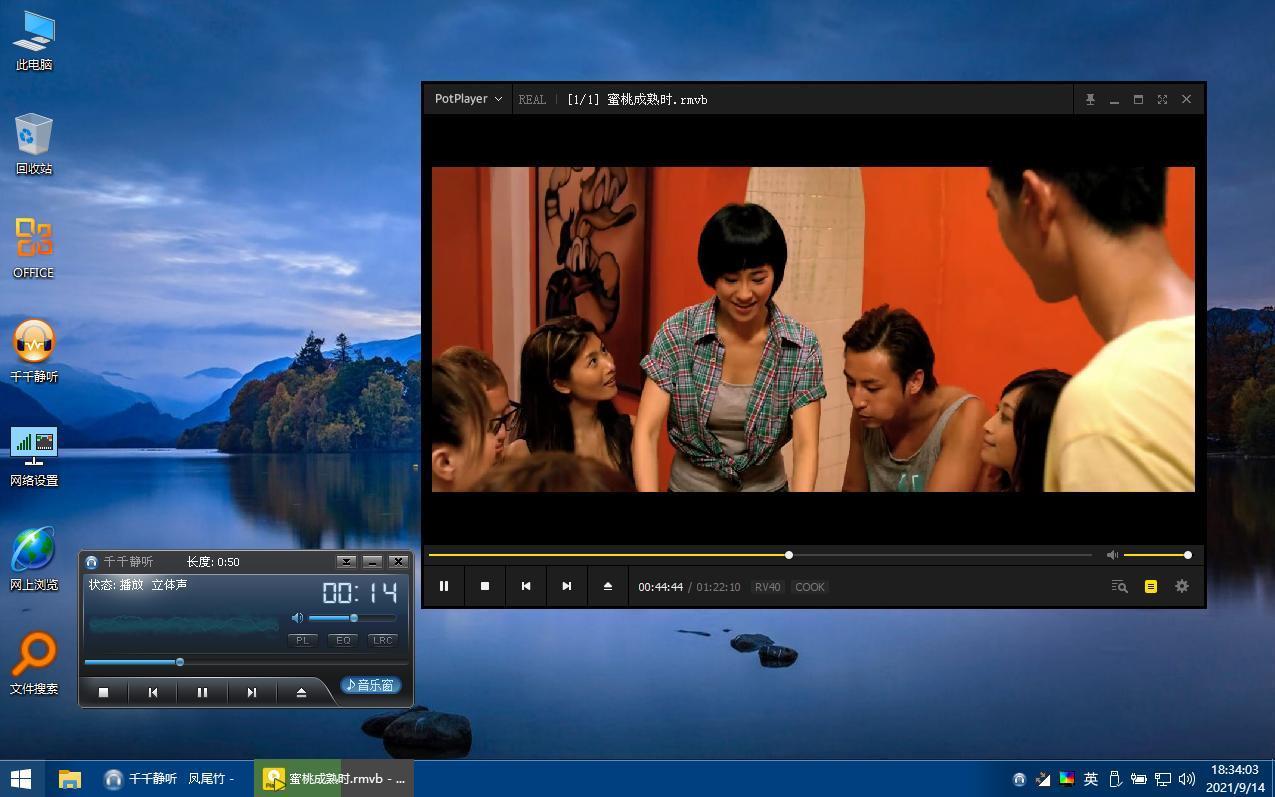Pin PotPlayer window always on top
Viewport: 1275px width, 797px height.
pos(1090,99)
